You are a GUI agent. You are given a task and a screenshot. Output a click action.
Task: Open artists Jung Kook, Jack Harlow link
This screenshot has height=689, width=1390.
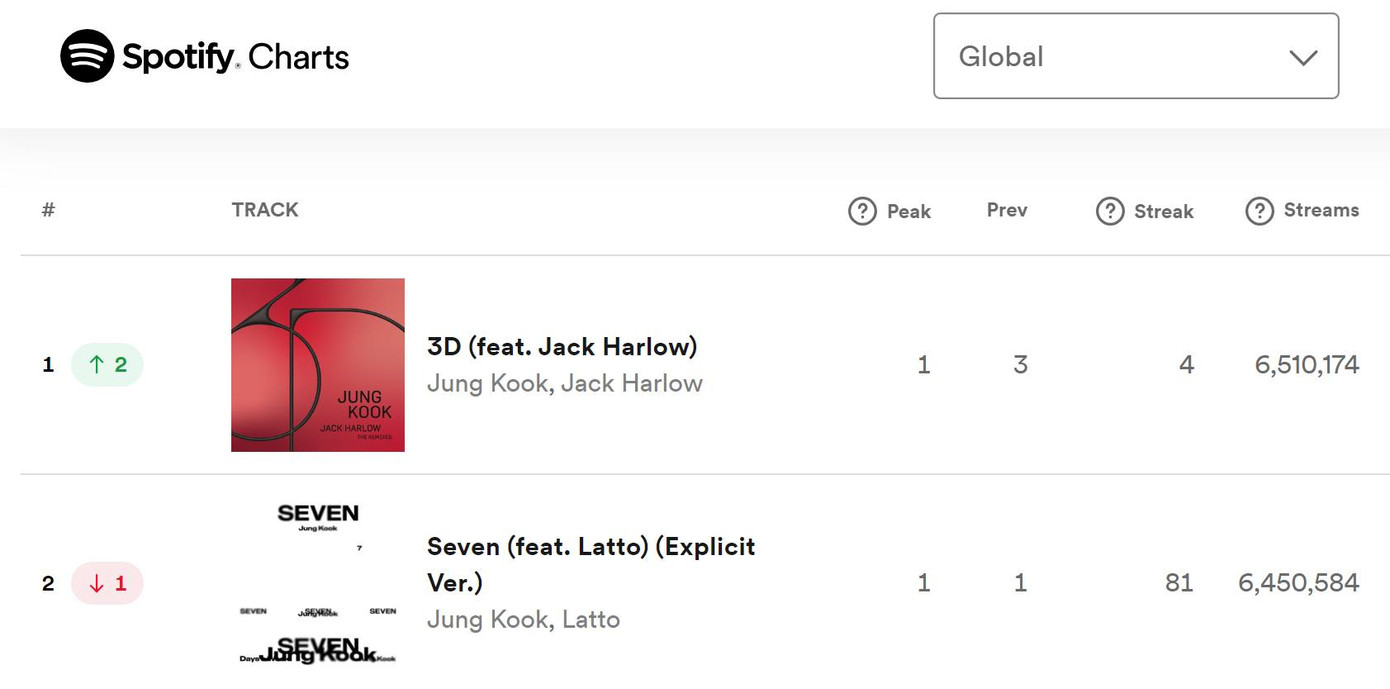[565, 384]
